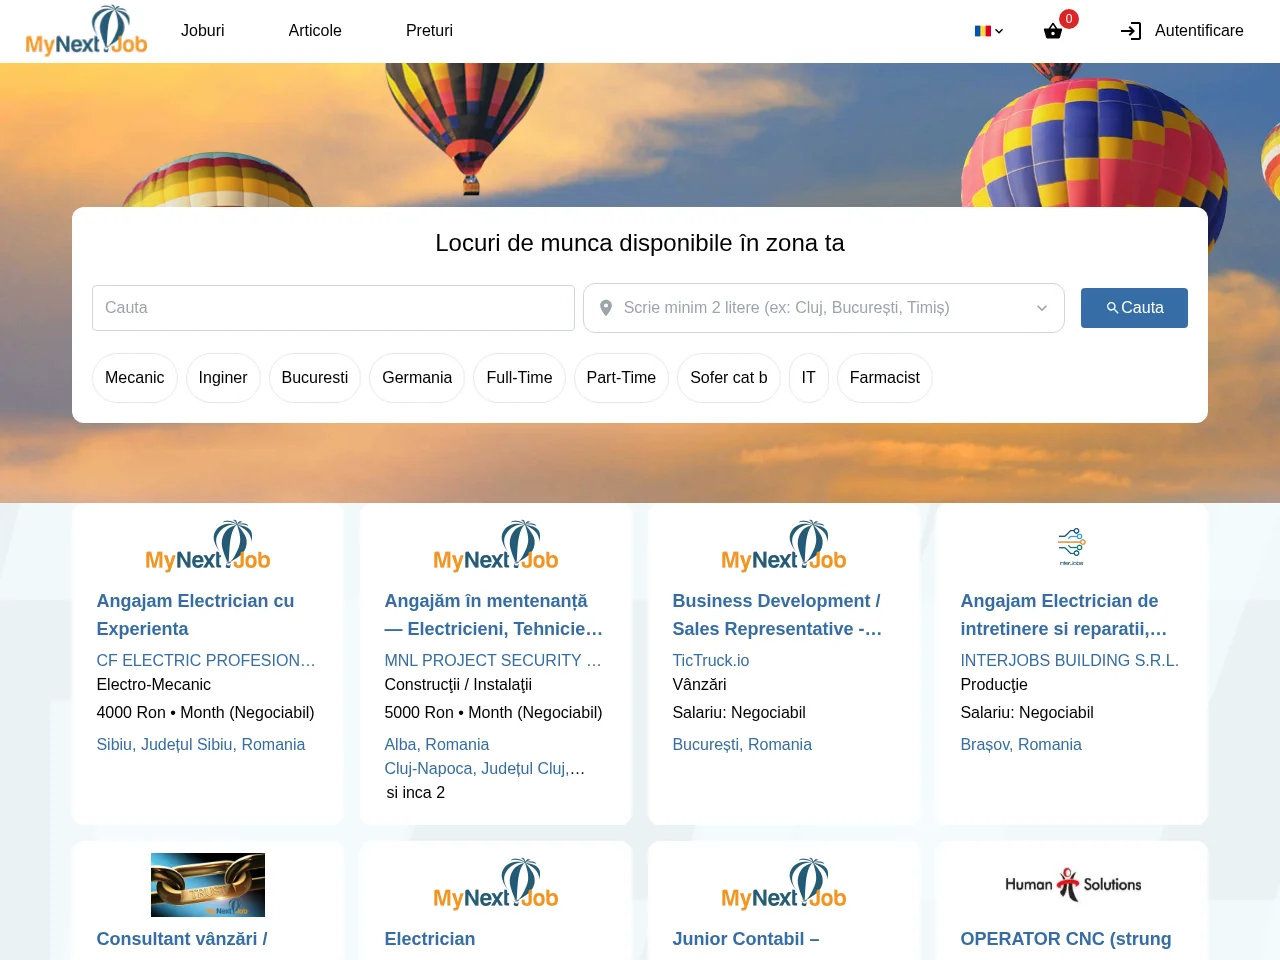Viewport: 1280px width, 960px height.
Task: Open the shopping basket icon
Action: (x=1053, y=31)
